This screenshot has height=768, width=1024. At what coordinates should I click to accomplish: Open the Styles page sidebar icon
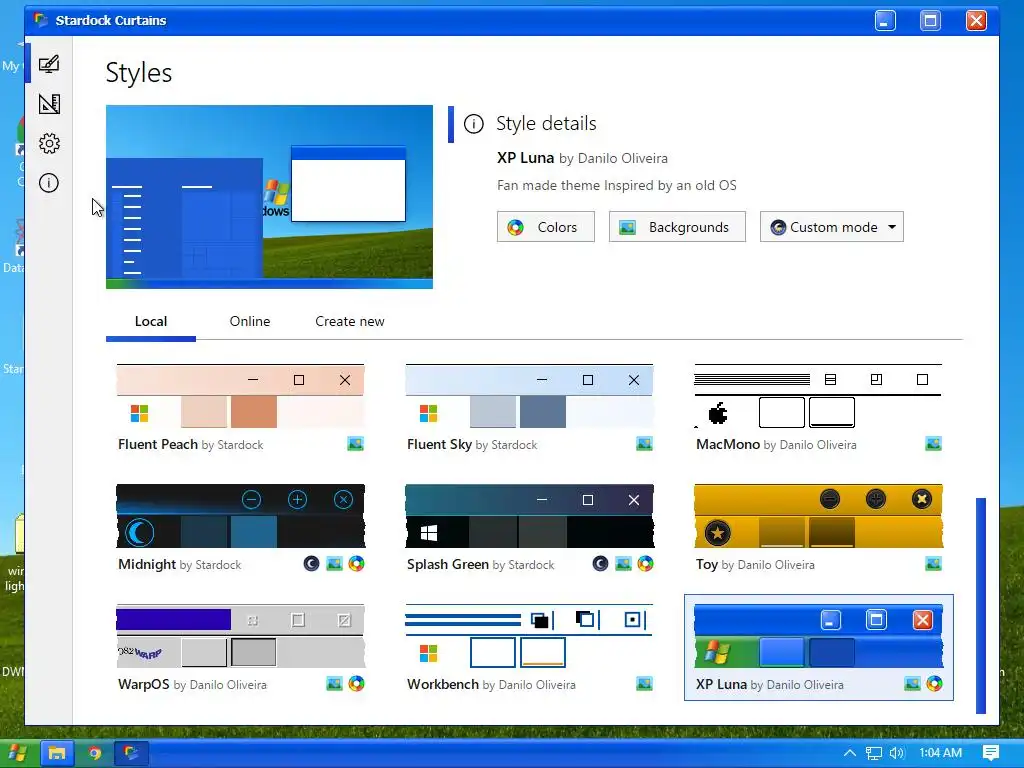(49, 64)
